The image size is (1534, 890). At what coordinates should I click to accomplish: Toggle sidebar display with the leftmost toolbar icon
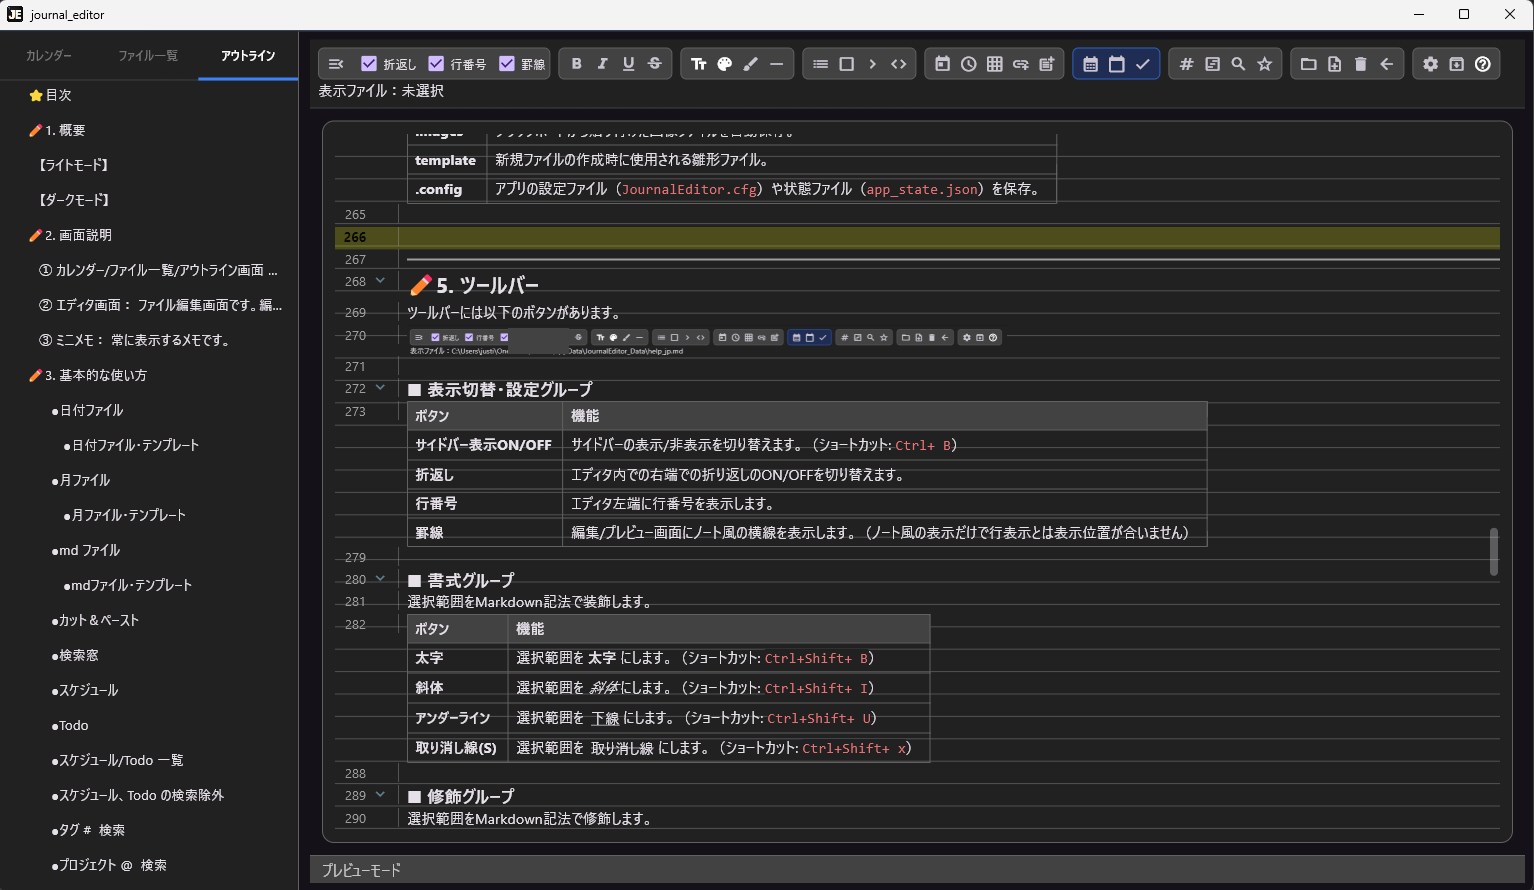pyautogui.click(x=336, y=64)
